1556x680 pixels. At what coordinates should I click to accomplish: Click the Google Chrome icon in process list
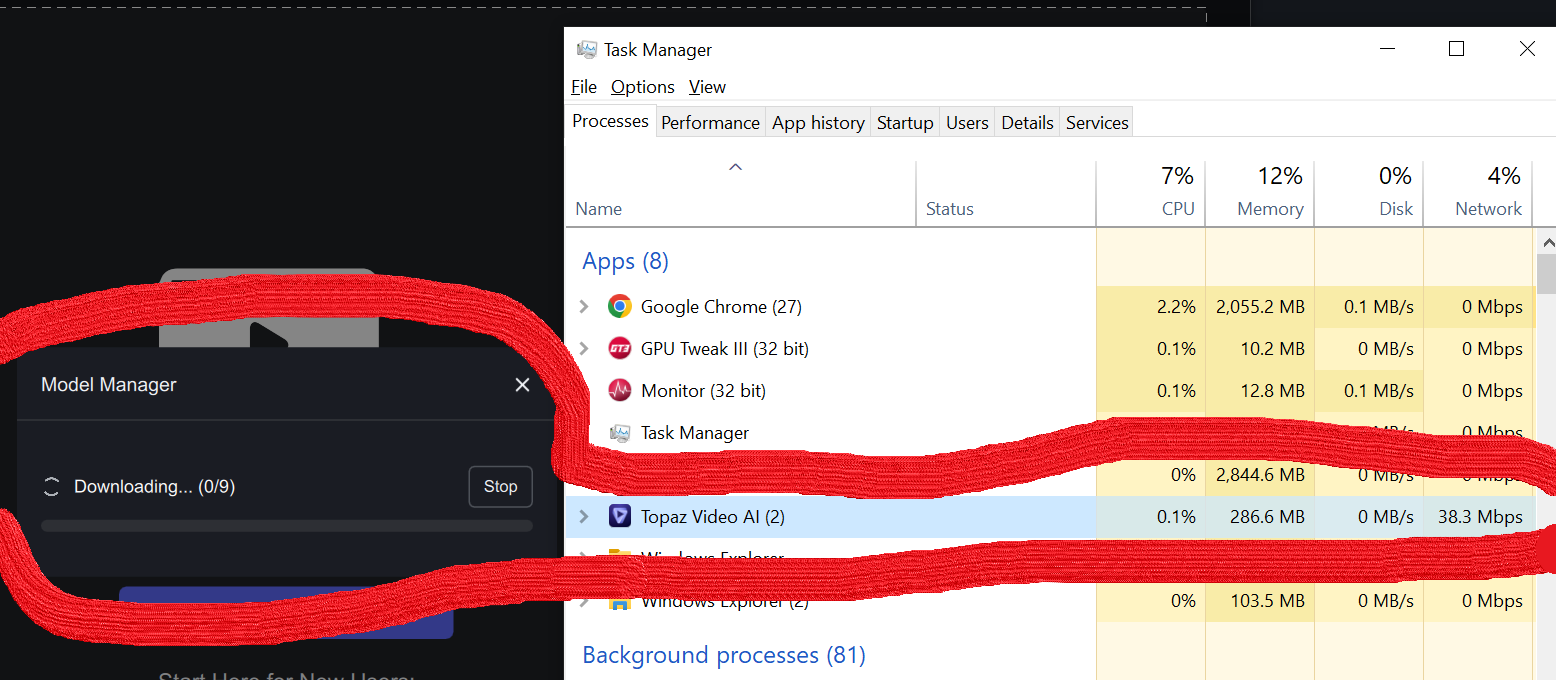click(620, 307)
